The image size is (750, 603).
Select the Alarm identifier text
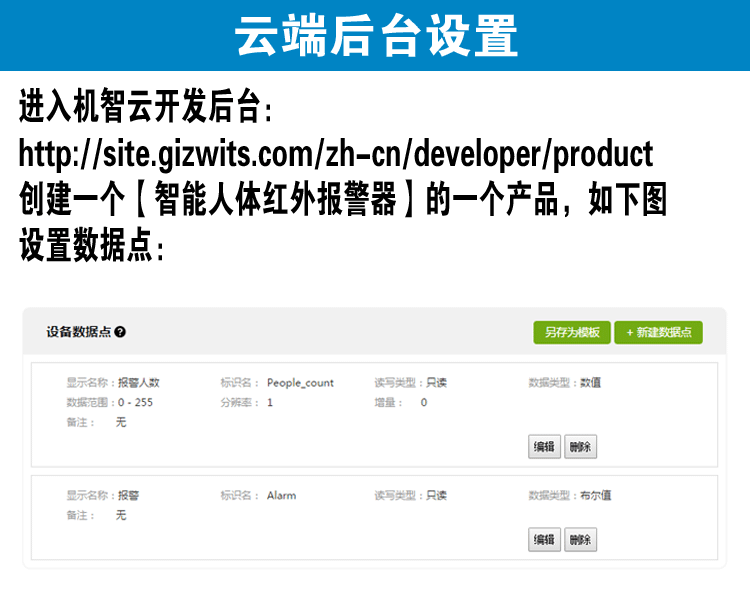pos(281,495)
